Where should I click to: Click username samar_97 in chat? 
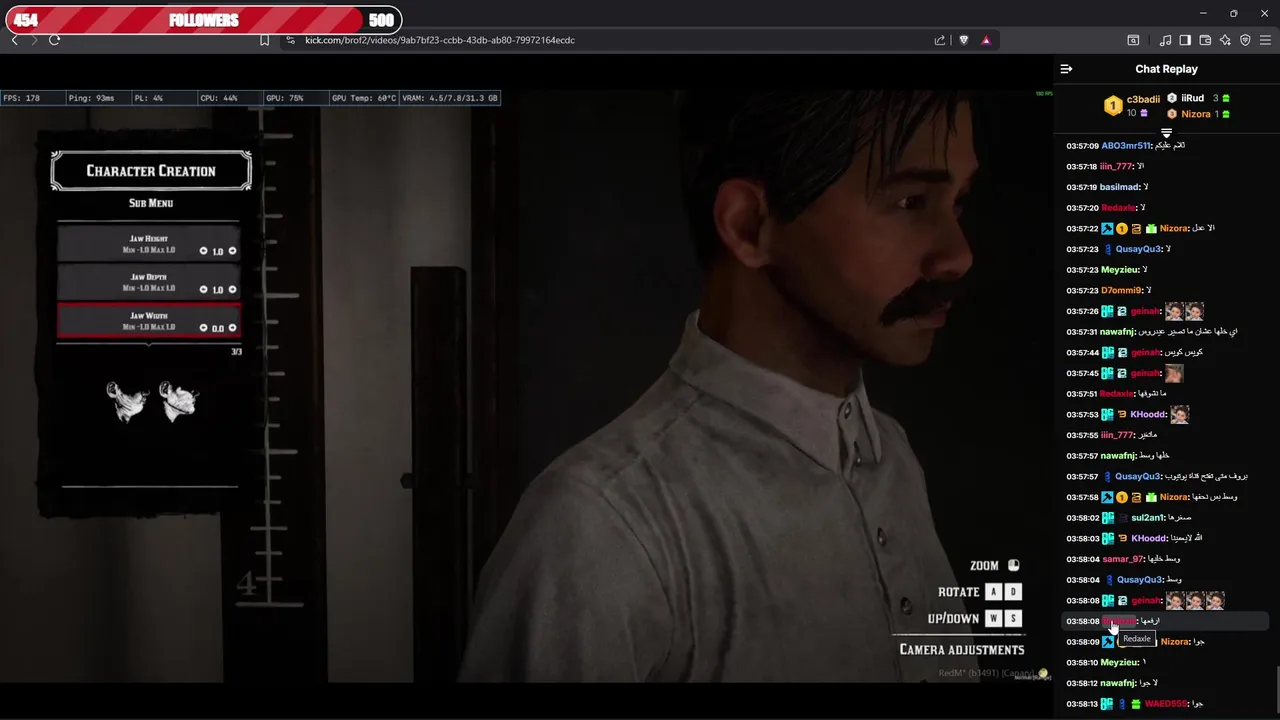(x=1122, y=559)
